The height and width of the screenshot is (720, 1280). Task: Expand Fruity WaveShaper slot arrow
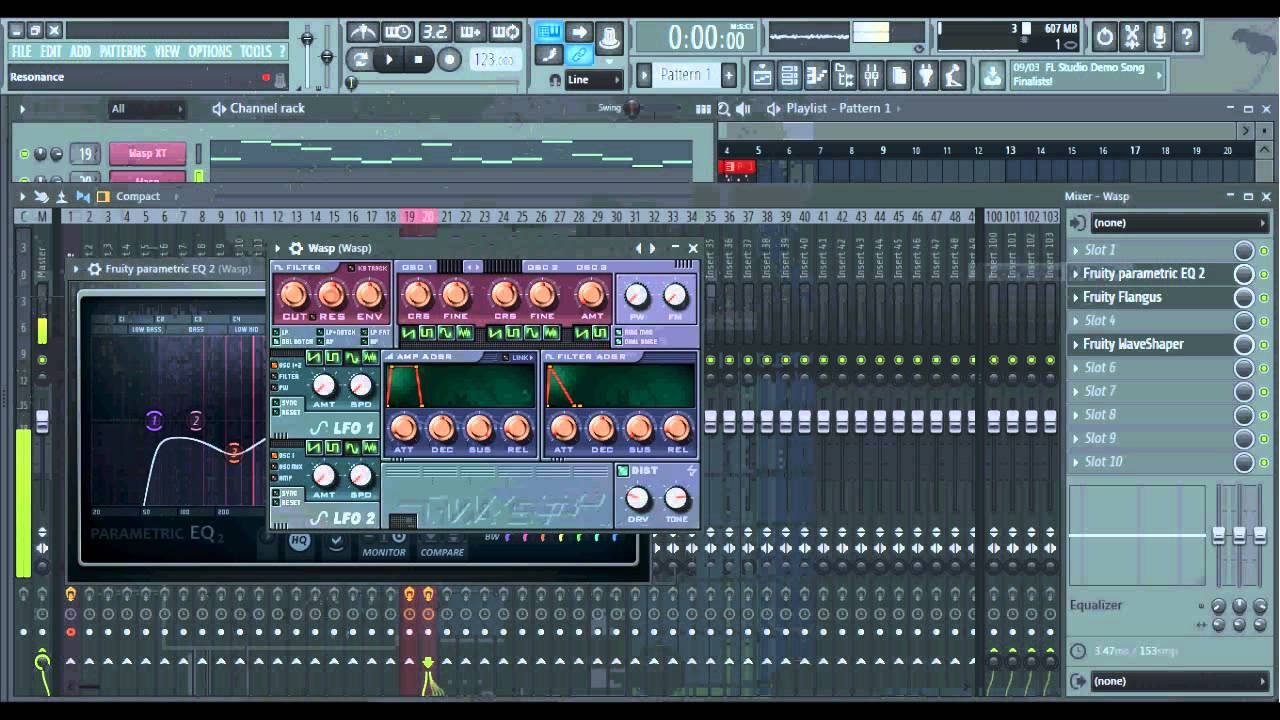click(1076, 344)
